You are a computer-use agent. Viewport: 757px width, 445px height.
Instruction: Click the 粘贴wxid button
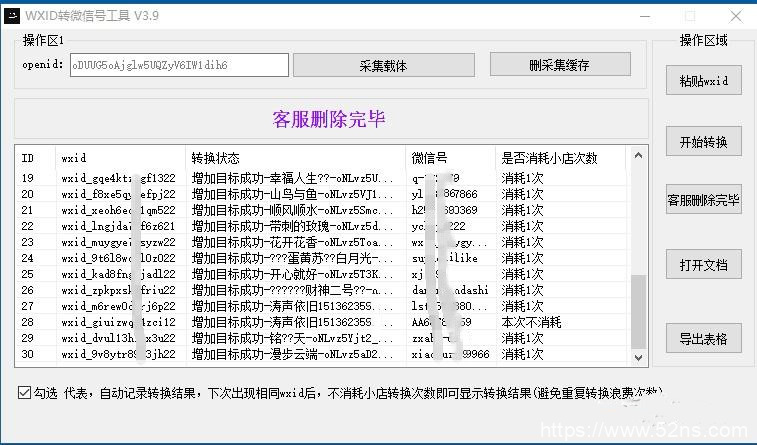coord(703,81)
